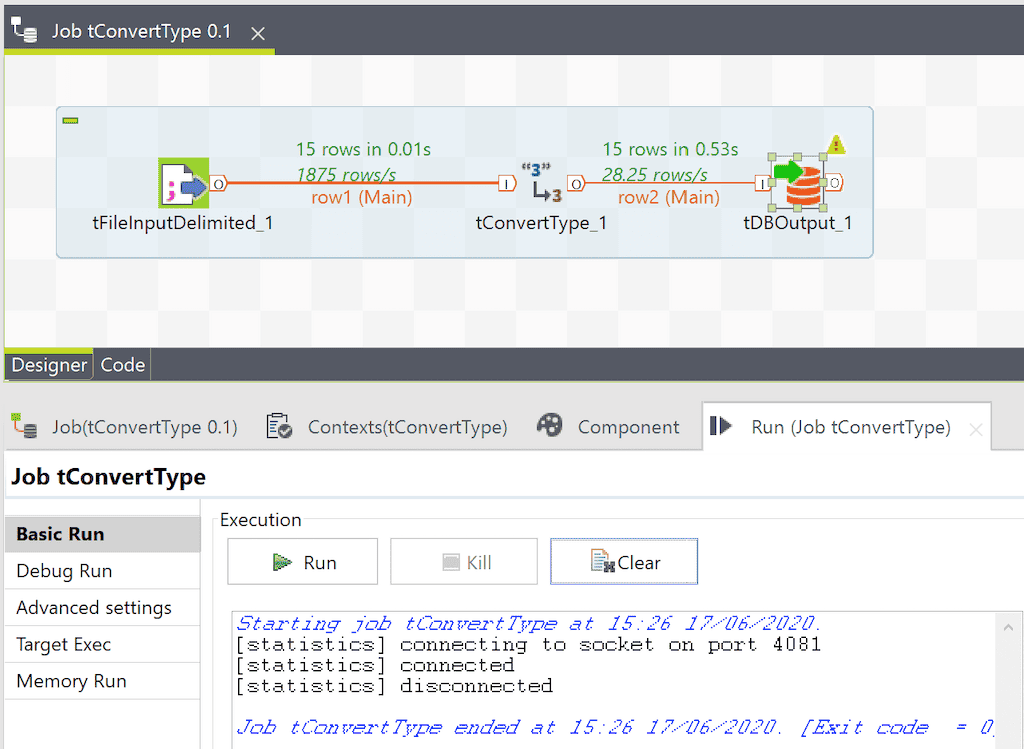Image resolution: width=1024 pixels, height=749 pixels.
Task: Click the Kill button
Action: point(463,561)
